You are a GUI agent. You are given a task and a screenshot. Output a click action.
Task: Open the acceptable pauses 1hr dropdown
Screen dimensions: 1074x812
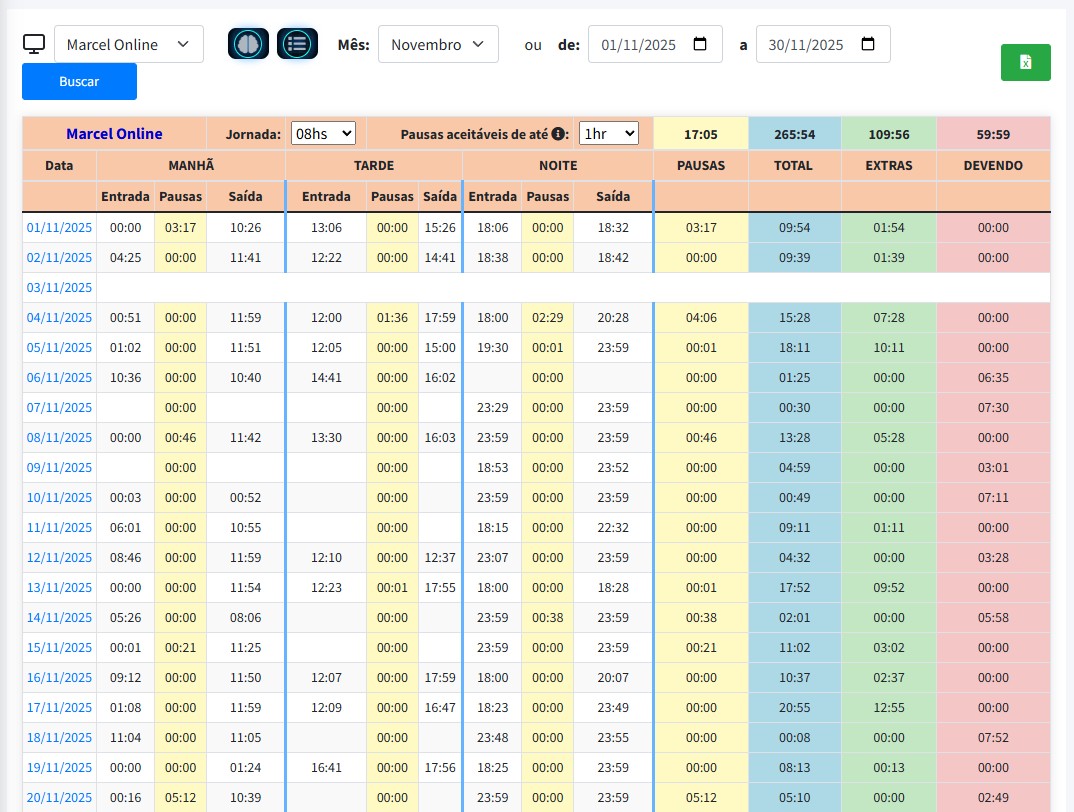pos(608,133)
